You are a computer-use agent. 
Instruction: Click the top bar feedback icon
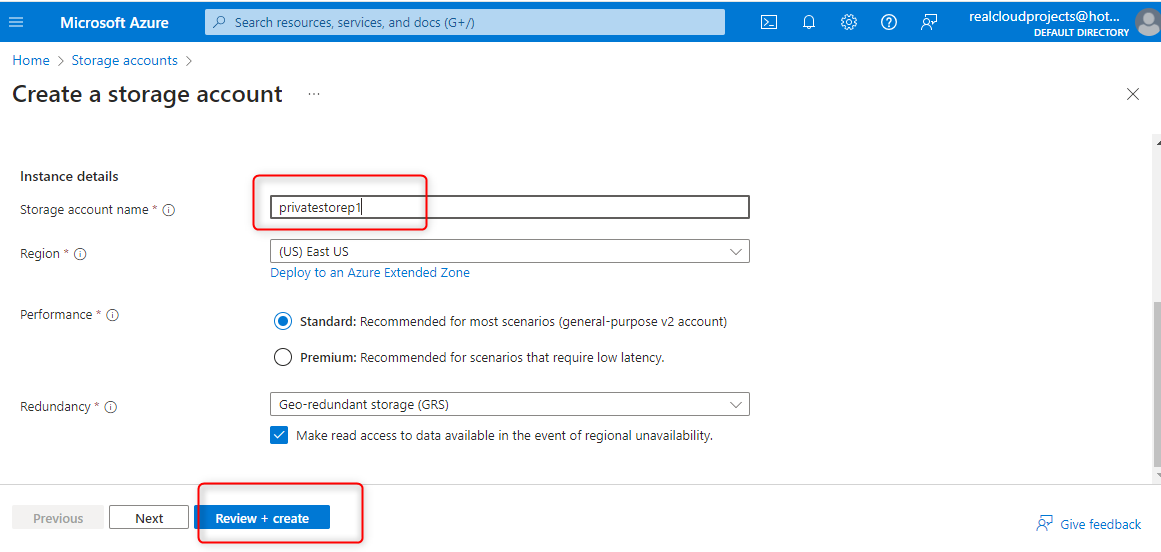[x=929, y=22]
